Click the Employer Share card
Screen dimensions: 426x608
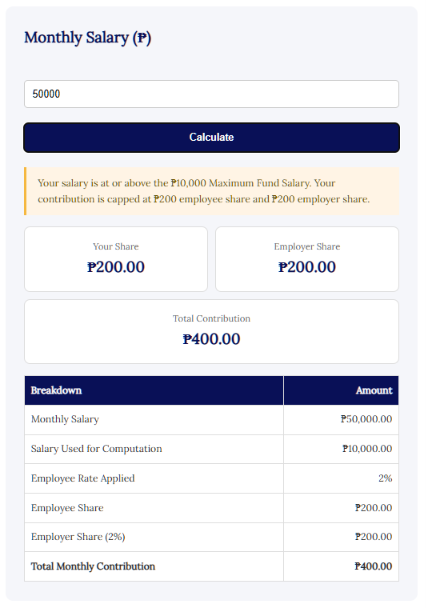(x=307, y=259)
